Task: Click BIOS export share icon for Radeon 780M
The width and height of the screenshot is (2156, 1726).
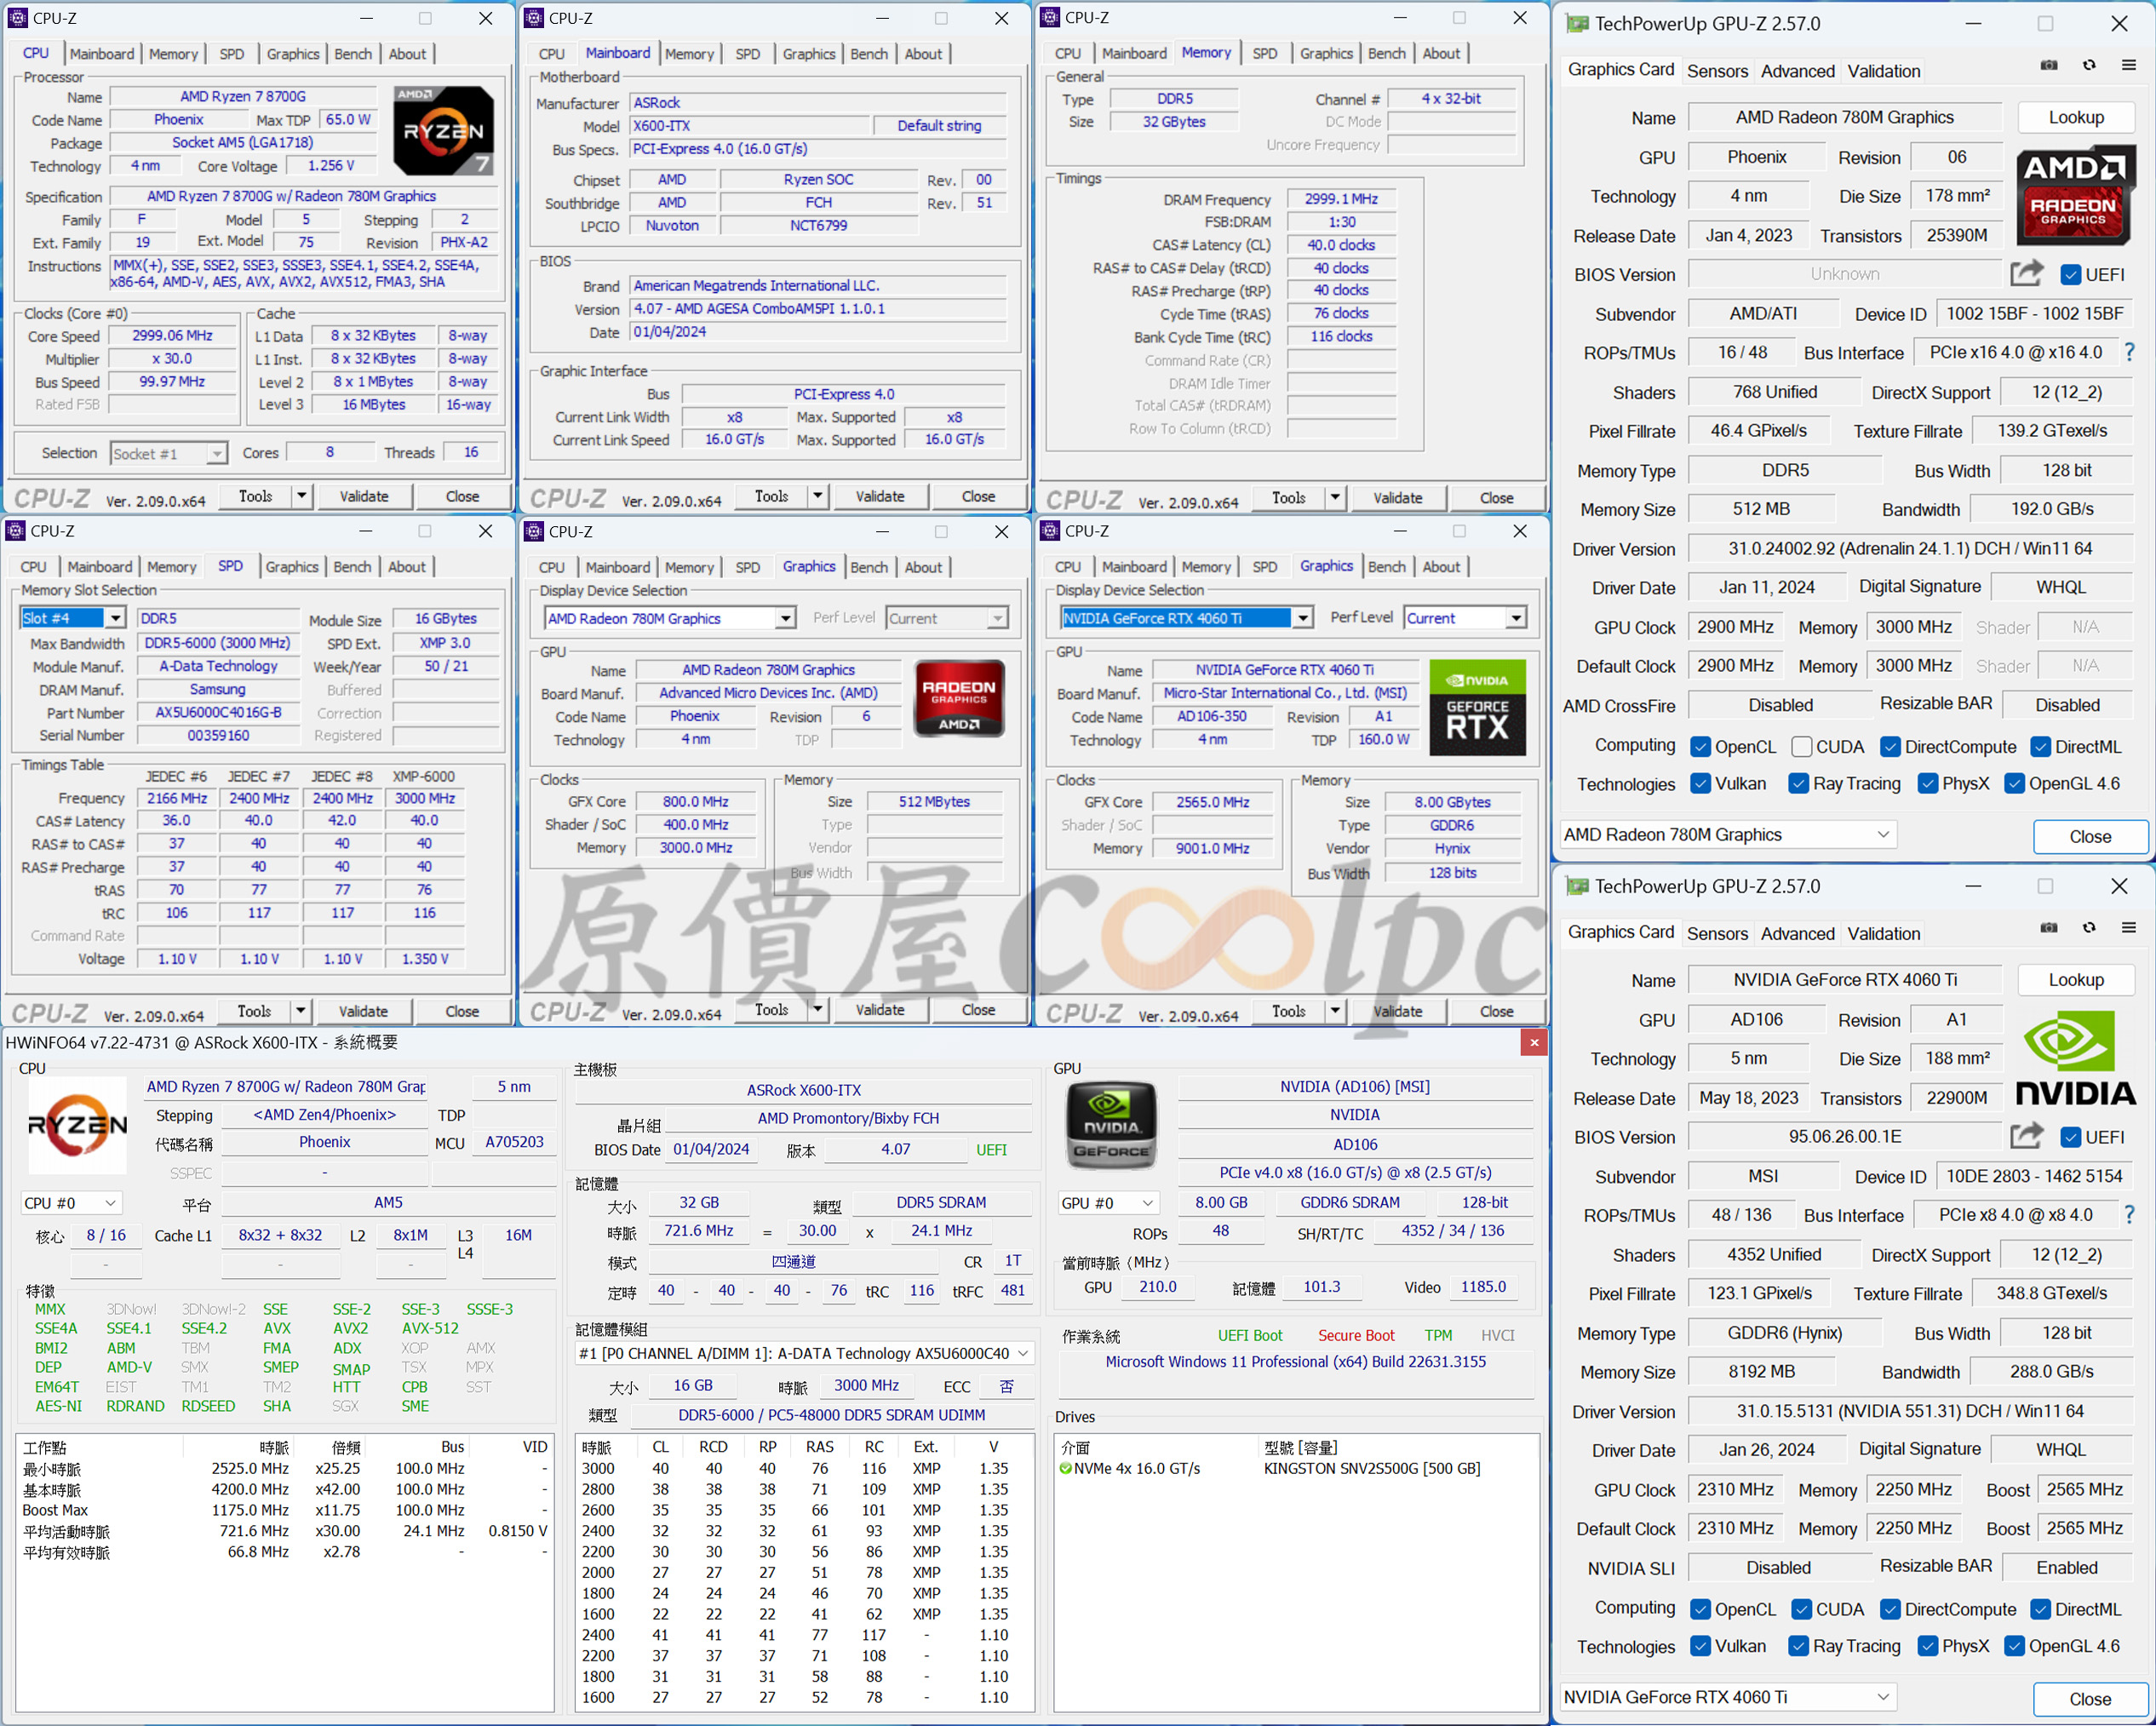Action: coord(2026,273)
